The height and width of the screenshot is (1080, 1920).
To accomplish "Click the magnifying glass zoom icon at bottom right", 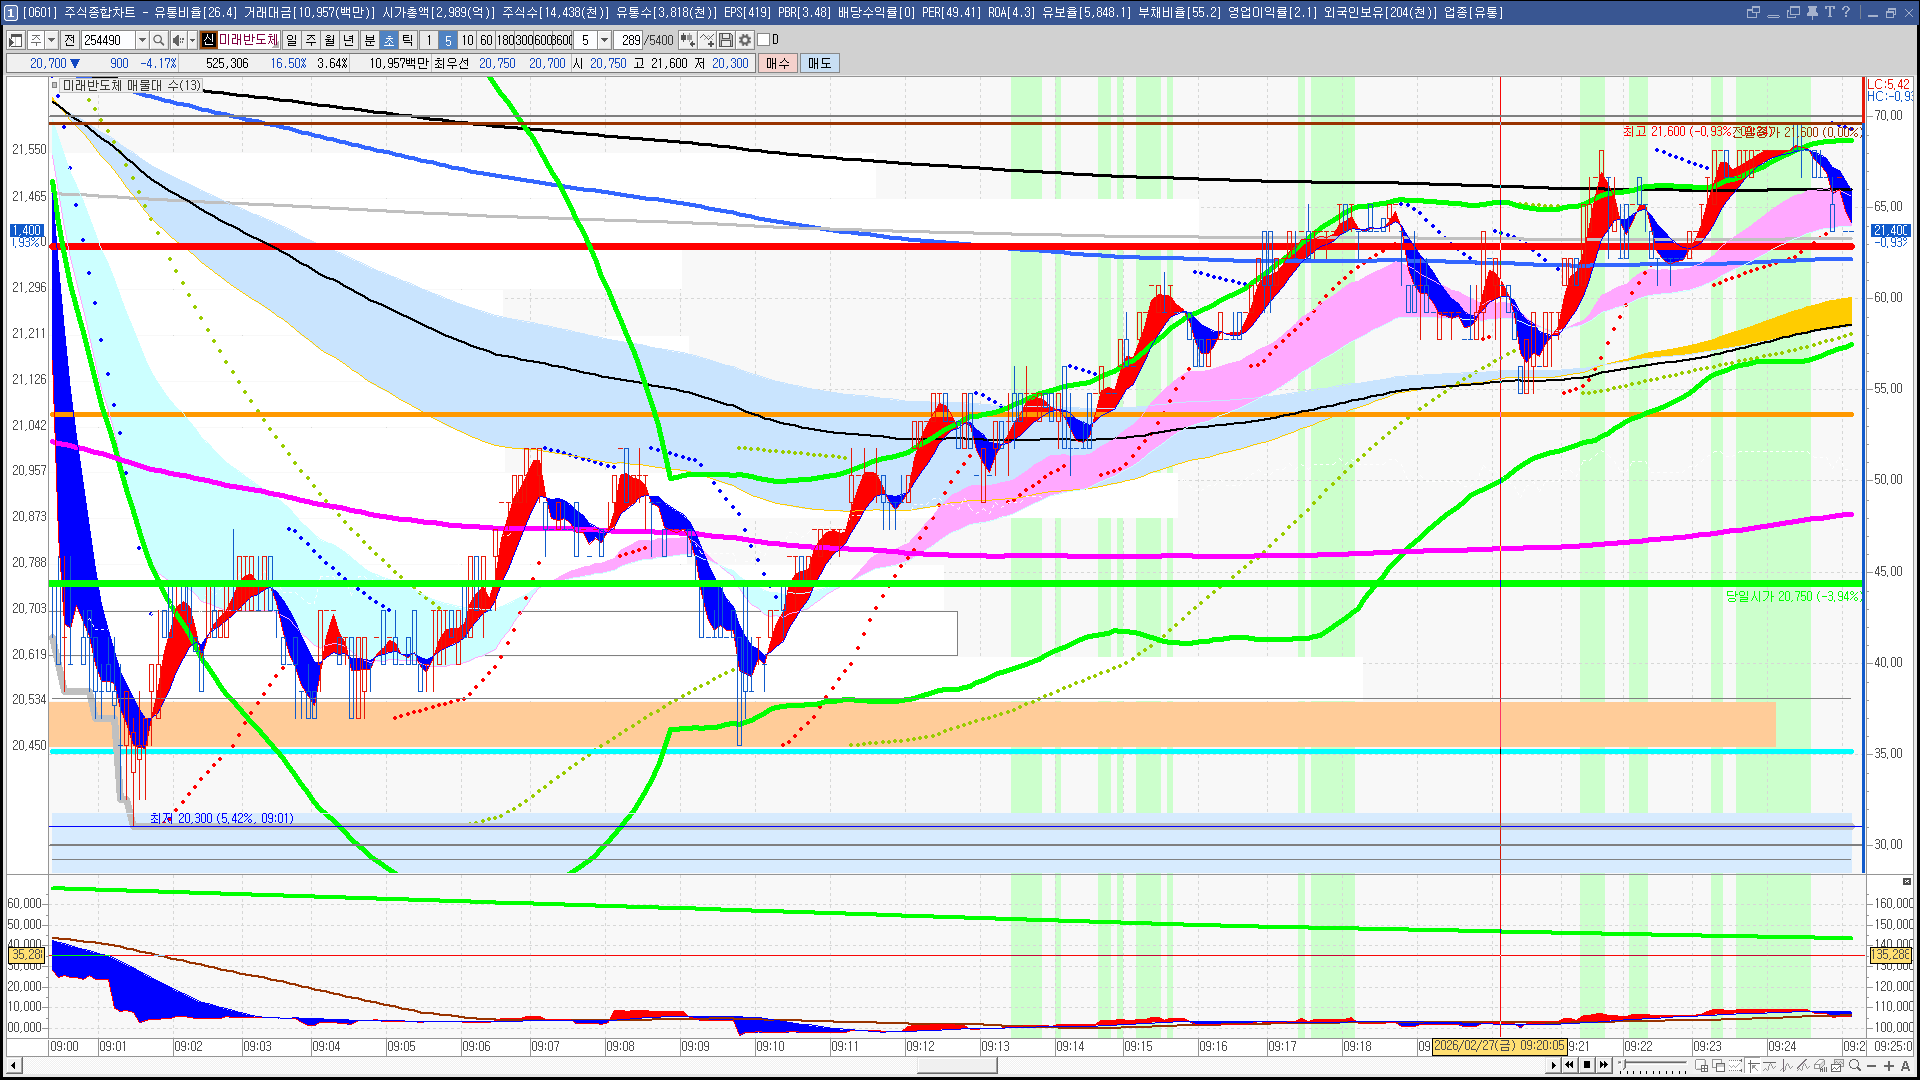I will (1854, 1065).
